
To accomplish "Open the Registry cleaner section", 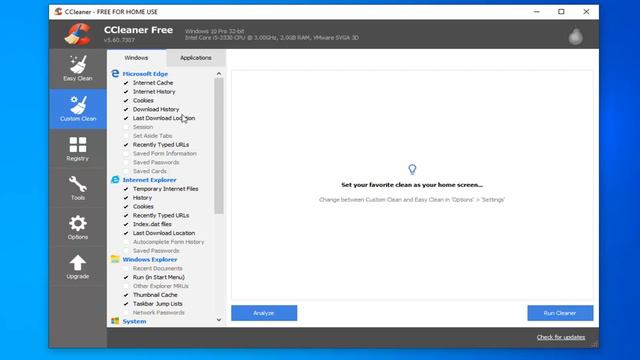I will tap(78, 149).
